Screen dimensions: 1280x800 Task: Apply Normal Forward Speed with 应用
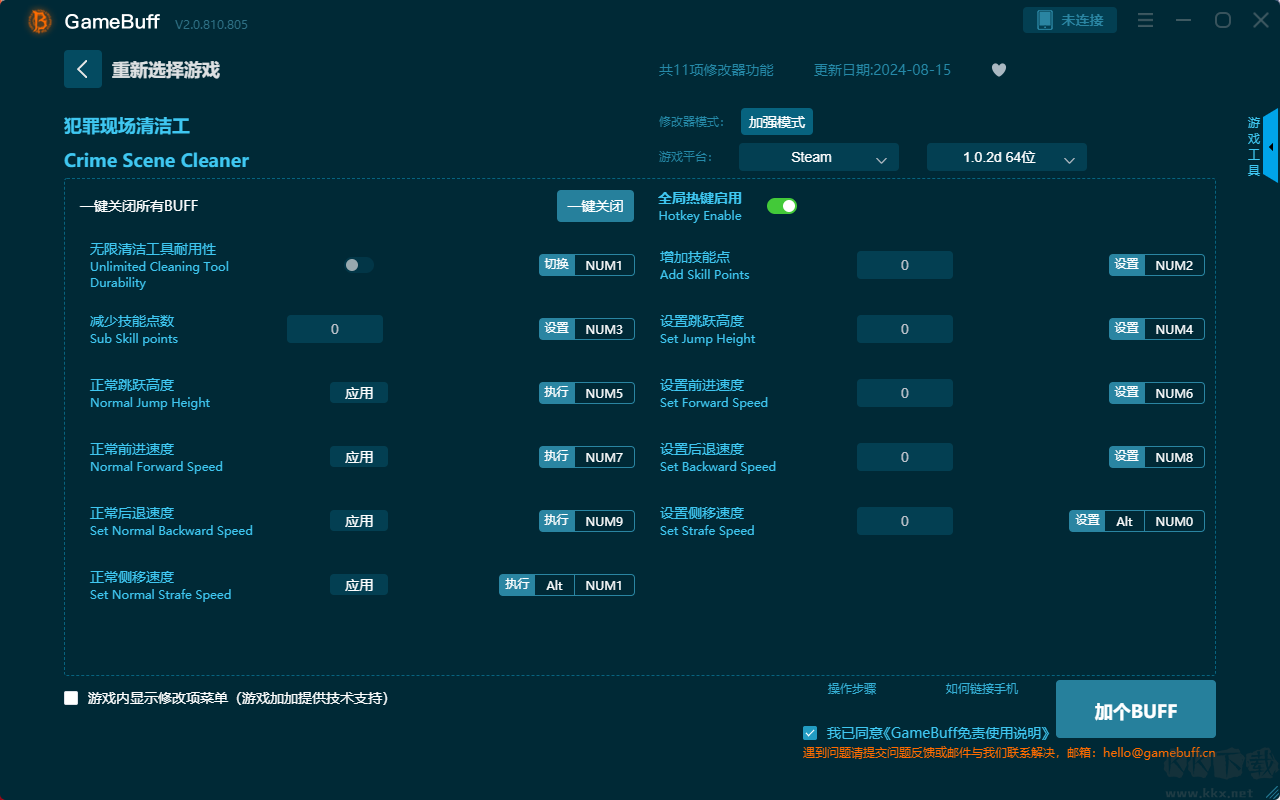pyautogui.click(x=359, y=457)
